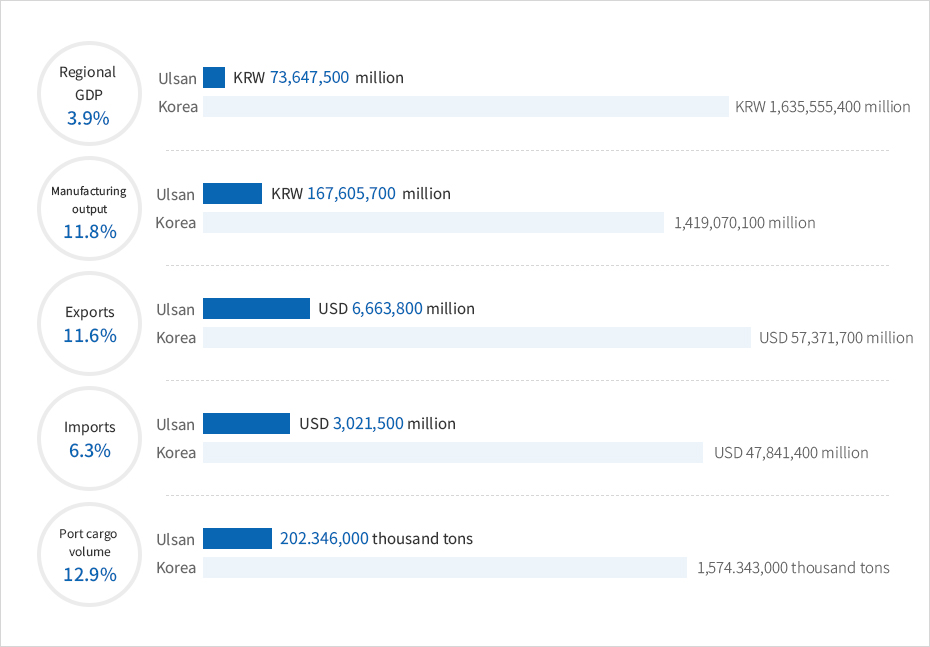Select Ulsan manufacturing output blue bar
This screenshot has width=930, height=647.
tap(232, 193)
